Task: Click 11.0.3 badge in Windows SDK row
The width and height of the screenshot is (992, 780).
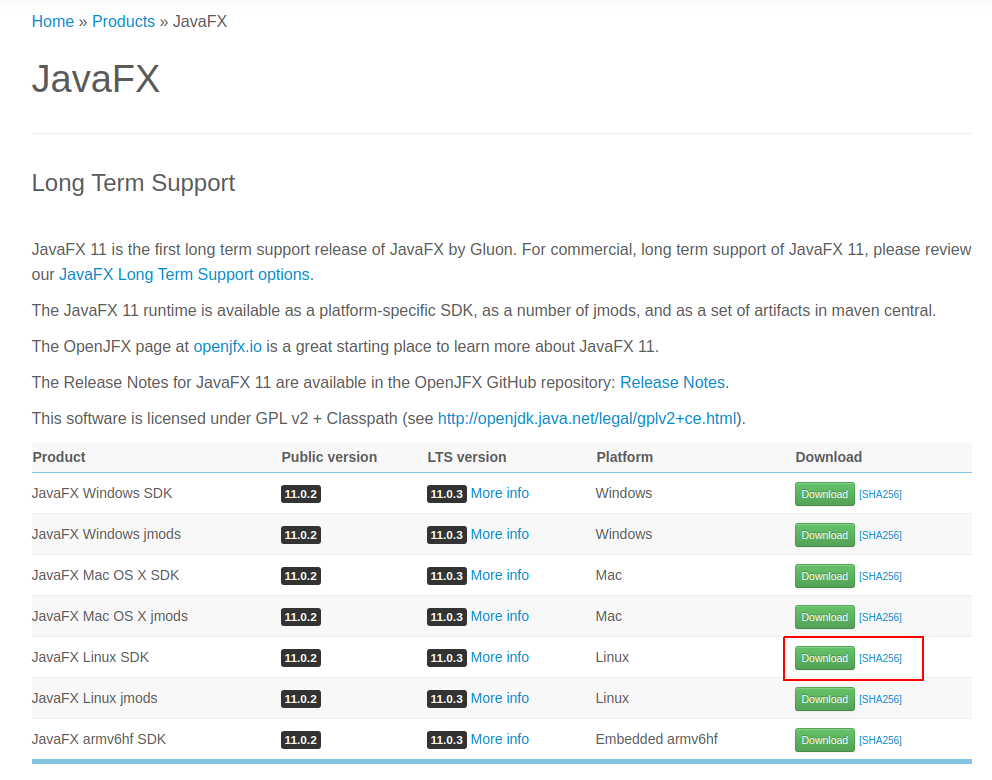Action: pos(447,494)
